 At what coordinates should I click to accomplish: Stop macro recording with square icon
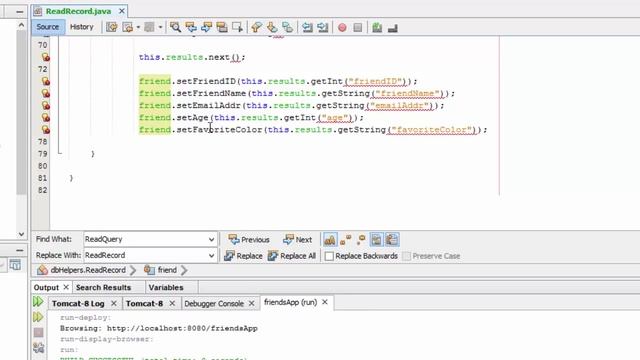358,27
